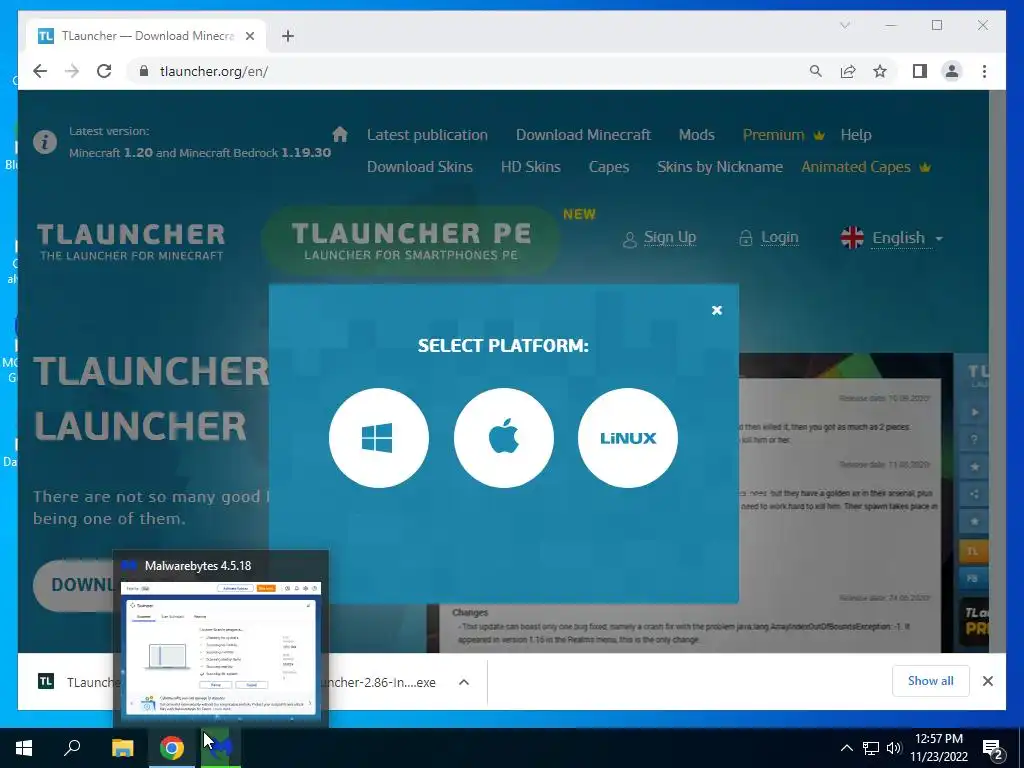Open Latest publication menu item
Image resolution: width=1024 pixels, height=768 pixels.
pos(427,135)
